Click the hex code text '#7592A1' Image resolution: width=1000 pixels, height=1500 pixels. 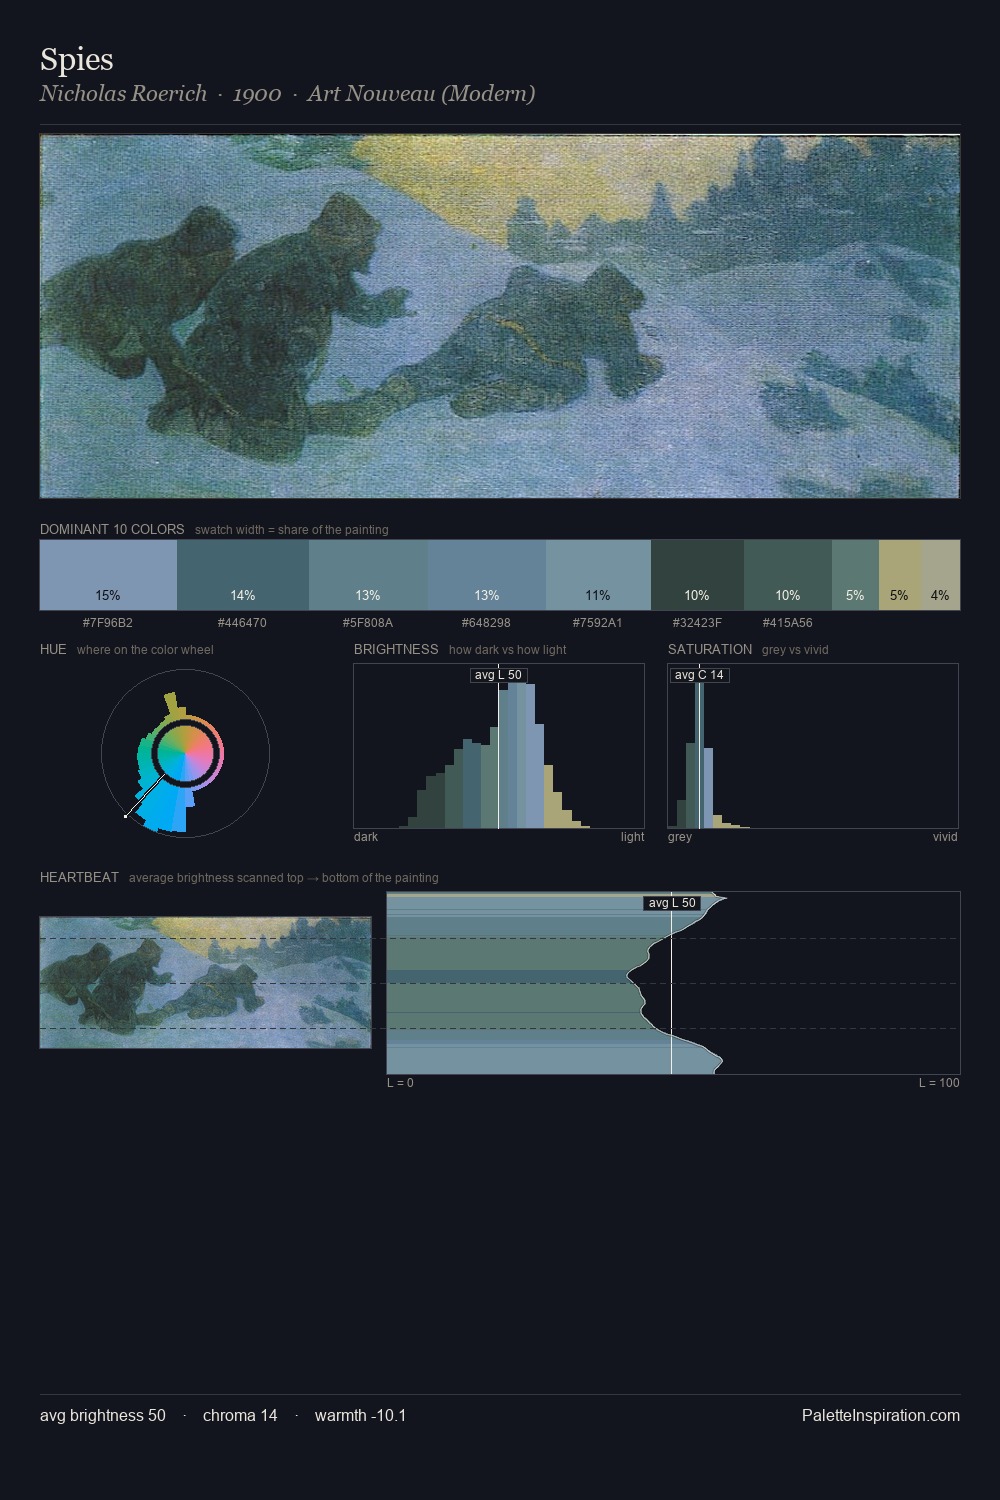click(x=598, y=623)
